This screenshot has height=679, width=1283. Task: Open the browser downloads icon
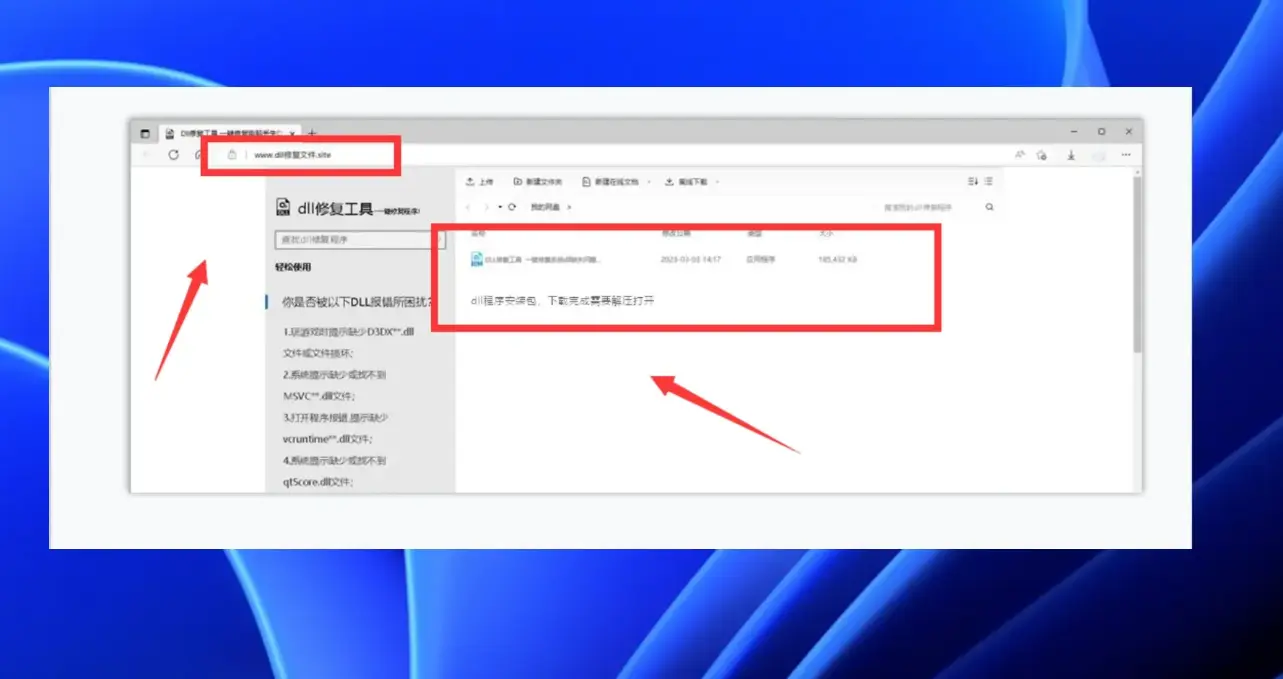1071,155
